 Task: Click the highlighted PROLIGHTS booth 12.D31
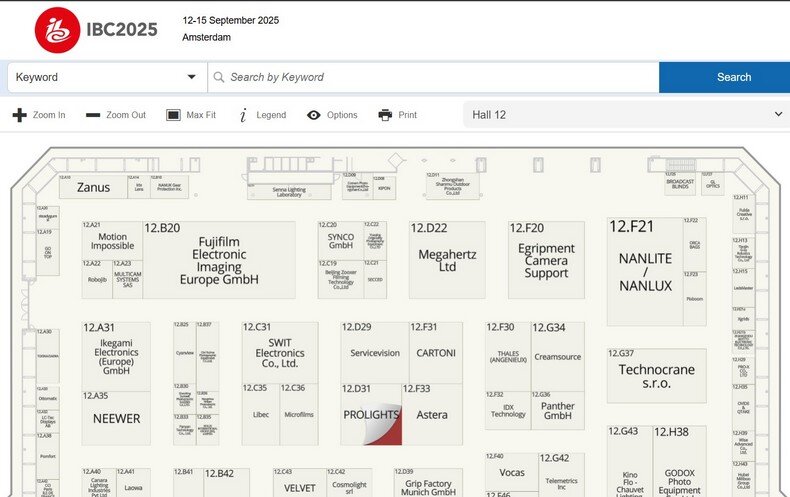(371, 415)
